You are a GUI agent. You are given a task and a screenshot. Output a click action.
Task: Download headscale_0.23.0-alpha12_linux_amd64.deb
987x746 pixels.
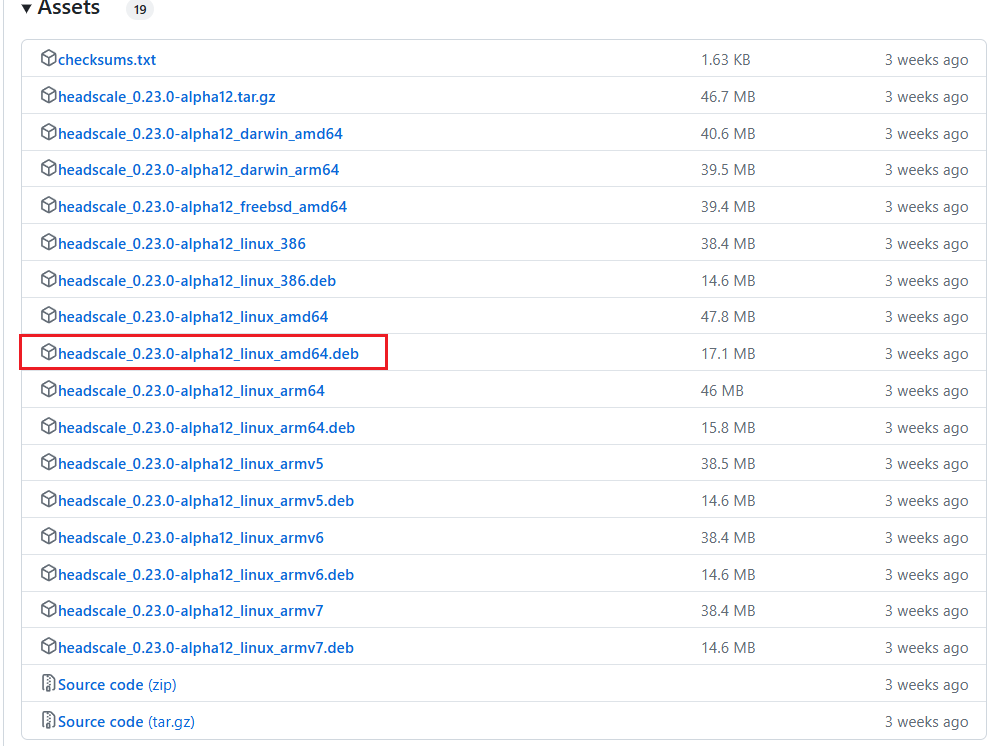coord(208,354)
